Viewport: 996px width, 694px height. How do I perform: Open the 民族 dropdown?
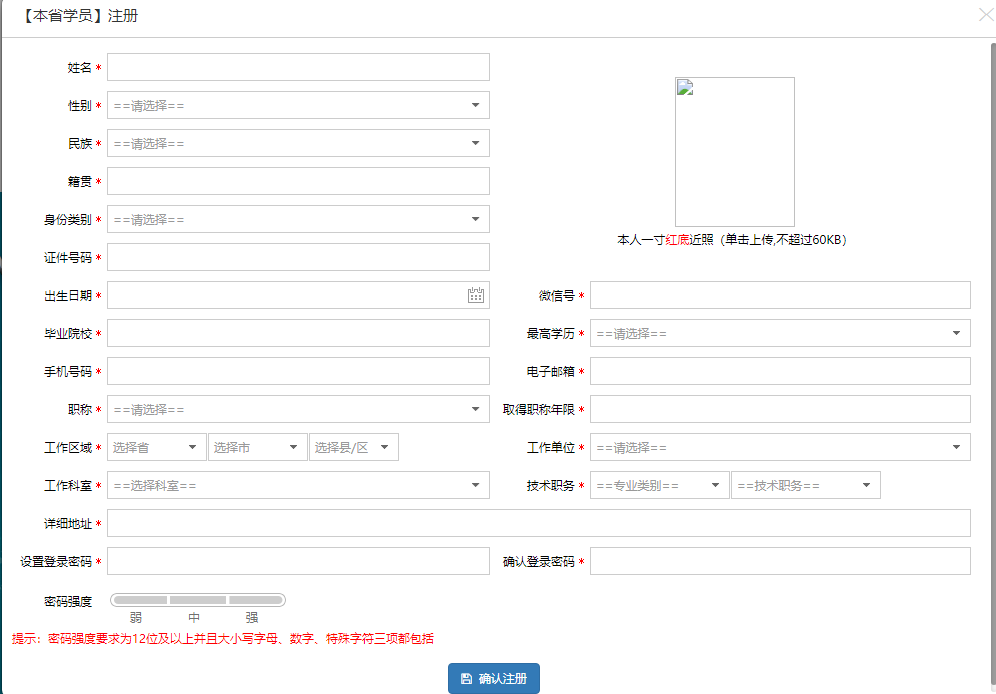[298, 143]
